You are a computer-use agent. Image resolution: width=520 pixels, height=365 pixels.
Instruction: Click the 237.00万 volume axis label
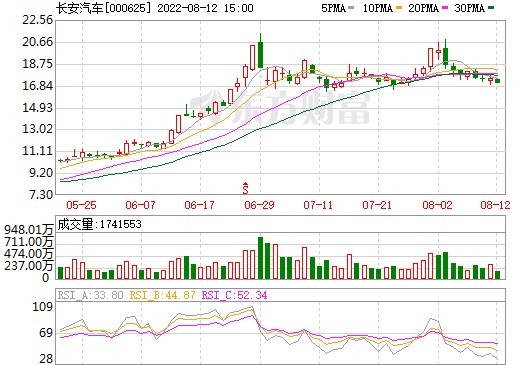29,266
